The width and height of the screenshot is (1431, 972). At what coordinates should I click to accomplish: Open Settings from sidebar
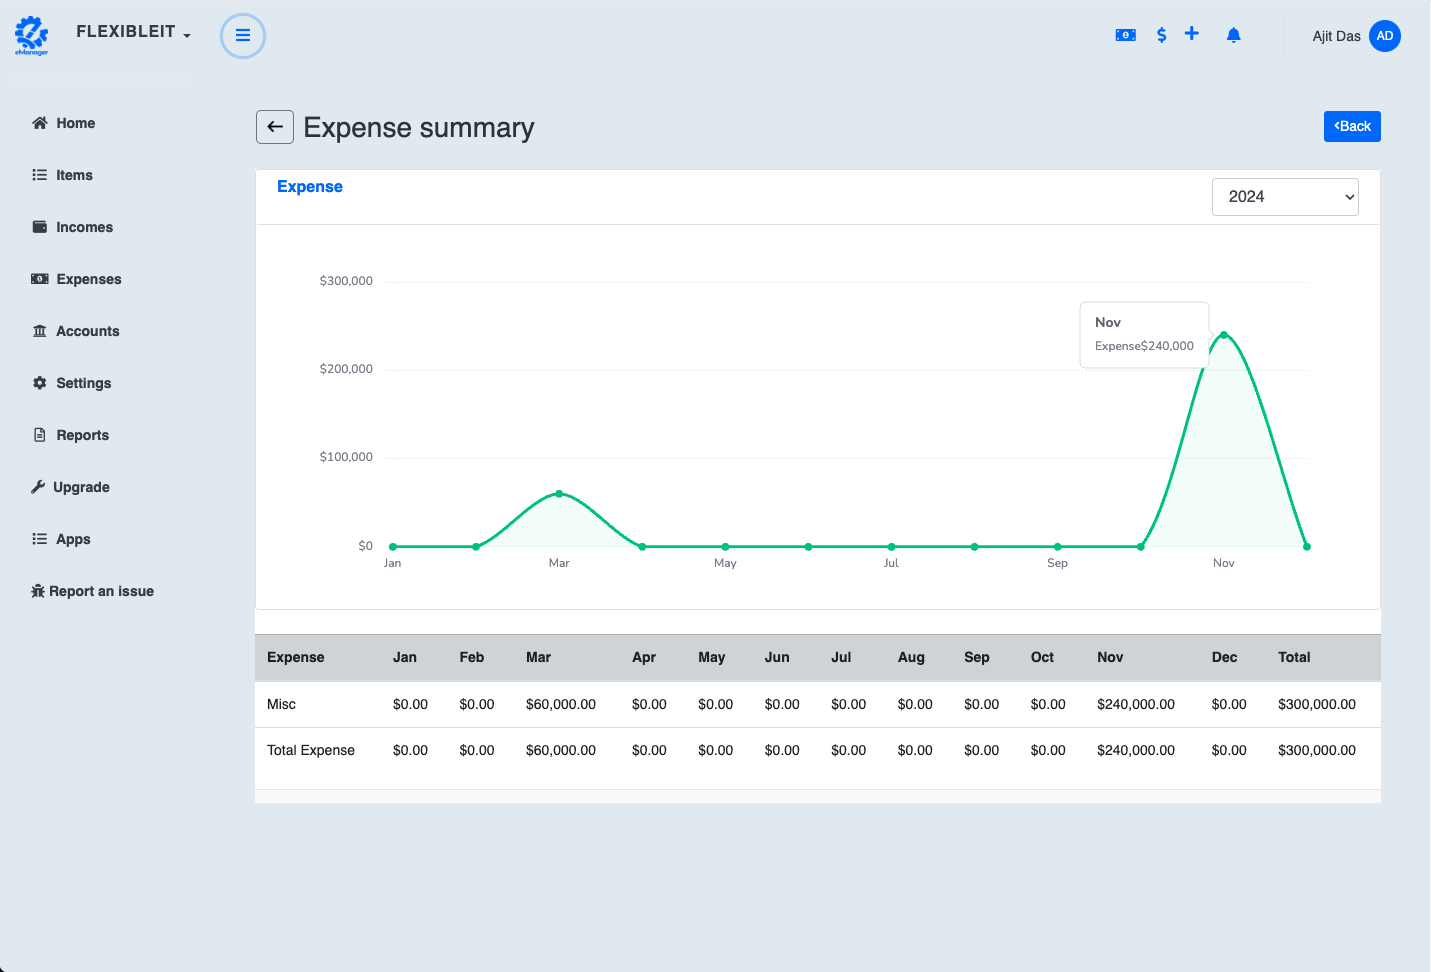click(83, 383)
